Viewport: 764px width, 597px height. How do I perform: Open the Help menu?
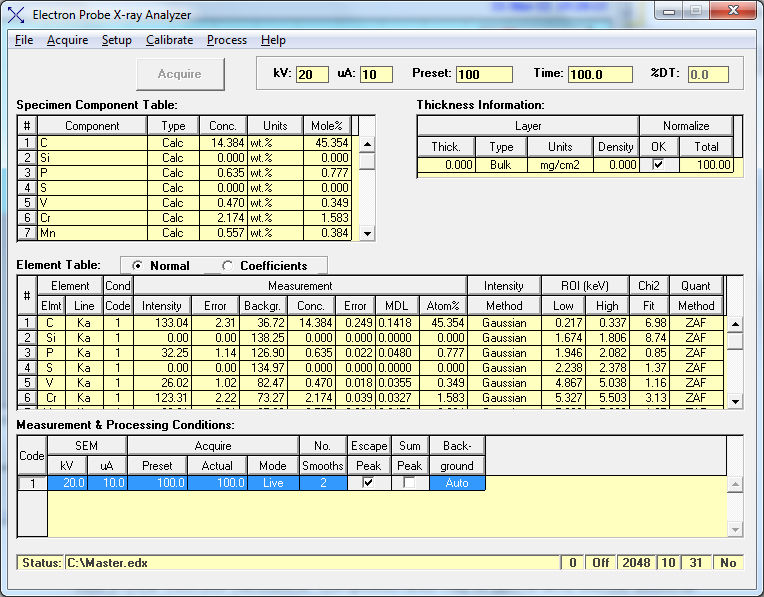point(273,40)
